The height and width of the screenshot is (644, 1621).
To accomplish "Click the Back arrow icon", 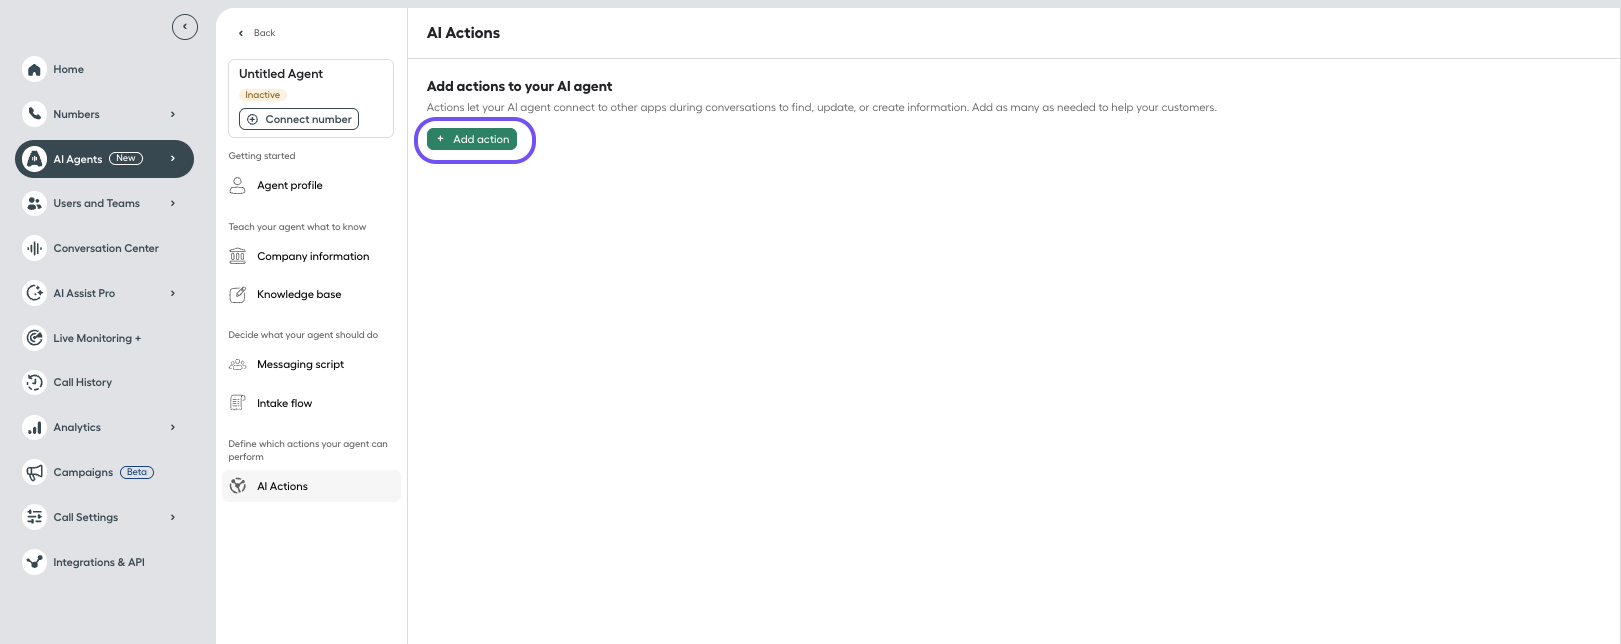I will click(x=241, y=33).
